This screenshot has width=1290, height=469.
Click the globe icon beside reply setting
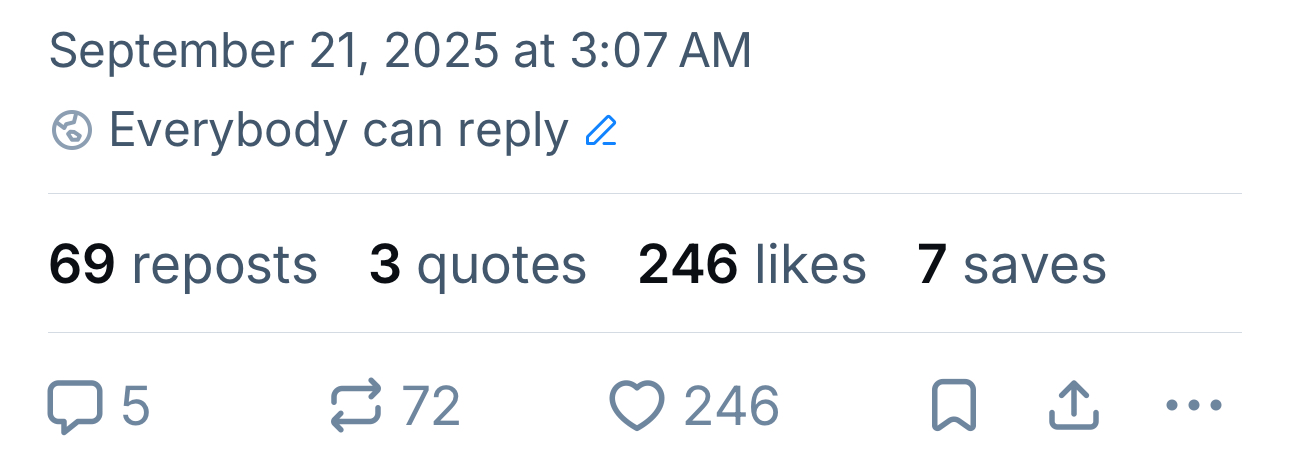pos(72,131)
